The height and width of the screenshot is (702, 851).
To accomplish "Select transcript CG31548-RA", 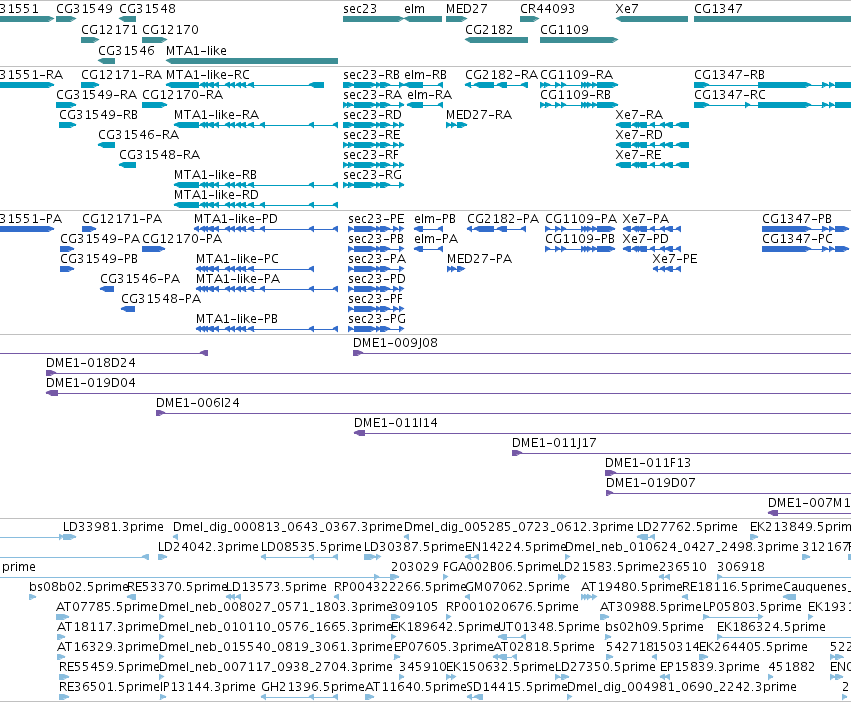I will pos(128,165).
